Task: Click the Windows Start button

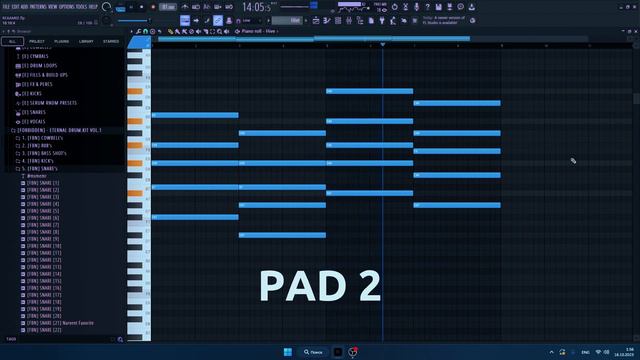Action: (288, 352)
